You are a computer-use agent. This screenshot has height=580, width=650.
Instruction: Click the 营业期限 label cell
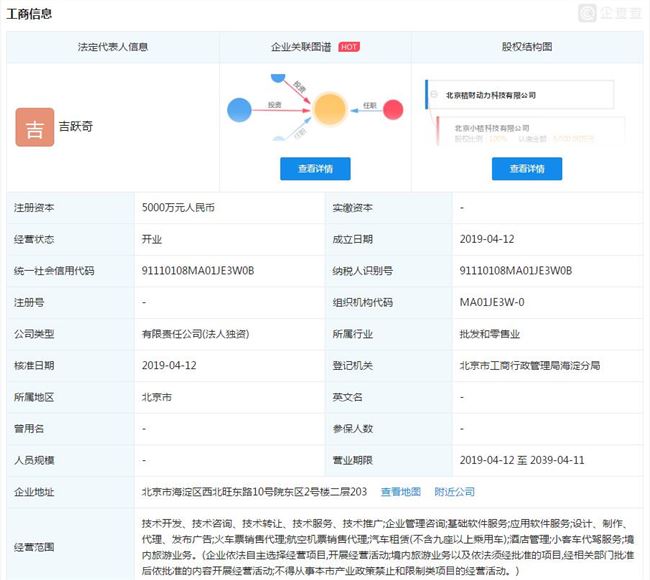(x=389, y=460)
